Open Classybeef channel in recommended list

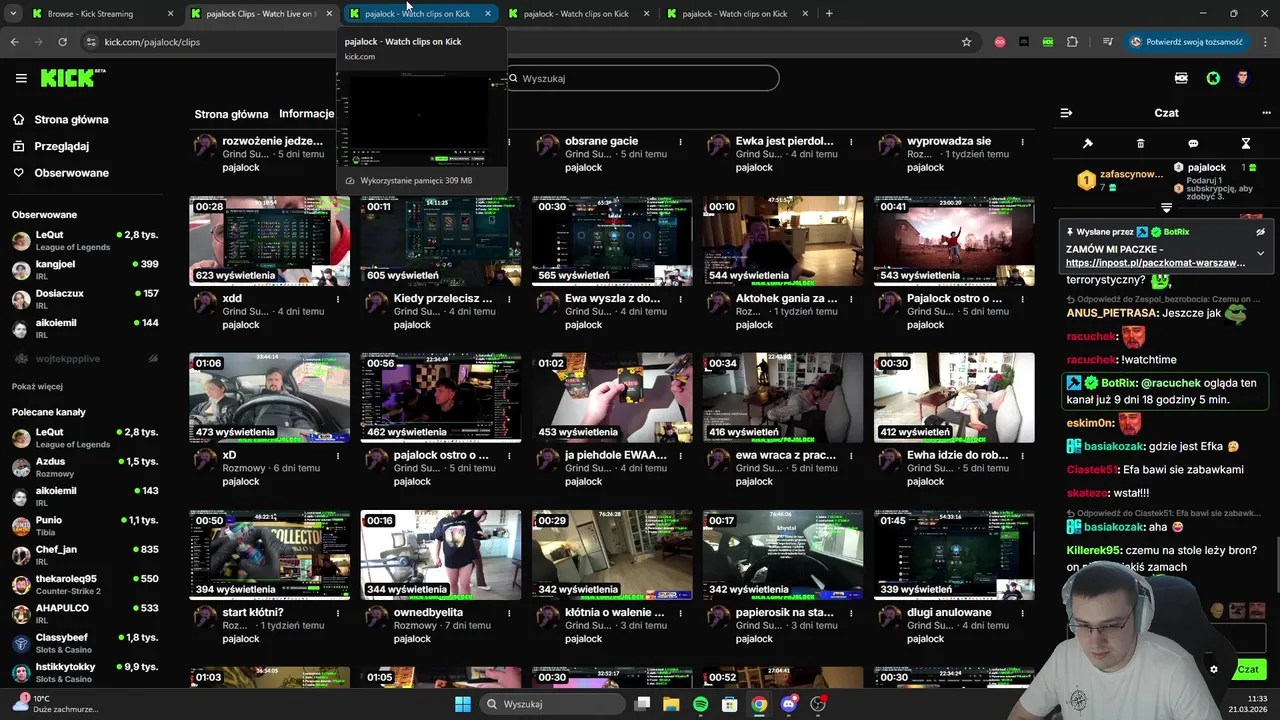pyautogui.click(x=85, y=643)
